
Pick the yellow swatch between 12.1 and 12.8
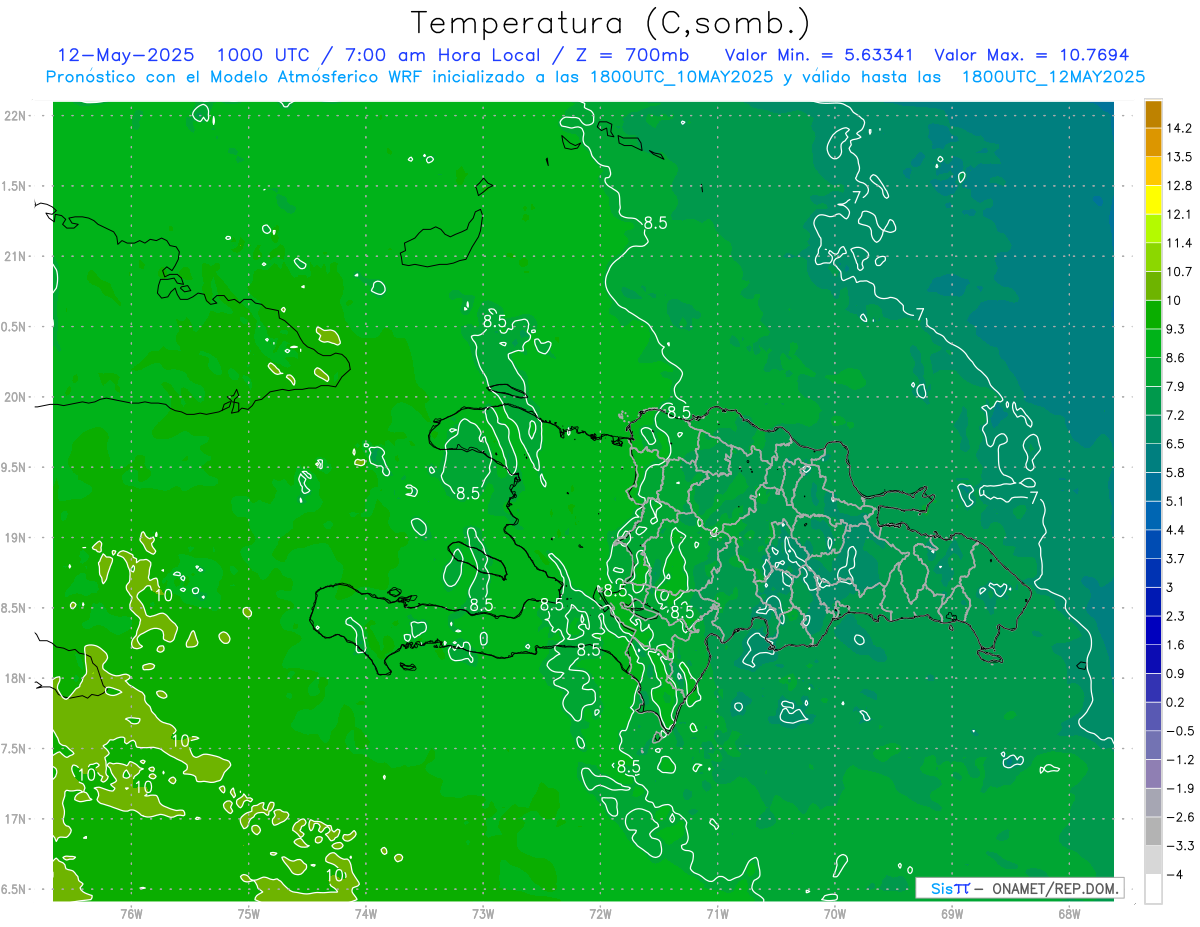point(1153,200)
